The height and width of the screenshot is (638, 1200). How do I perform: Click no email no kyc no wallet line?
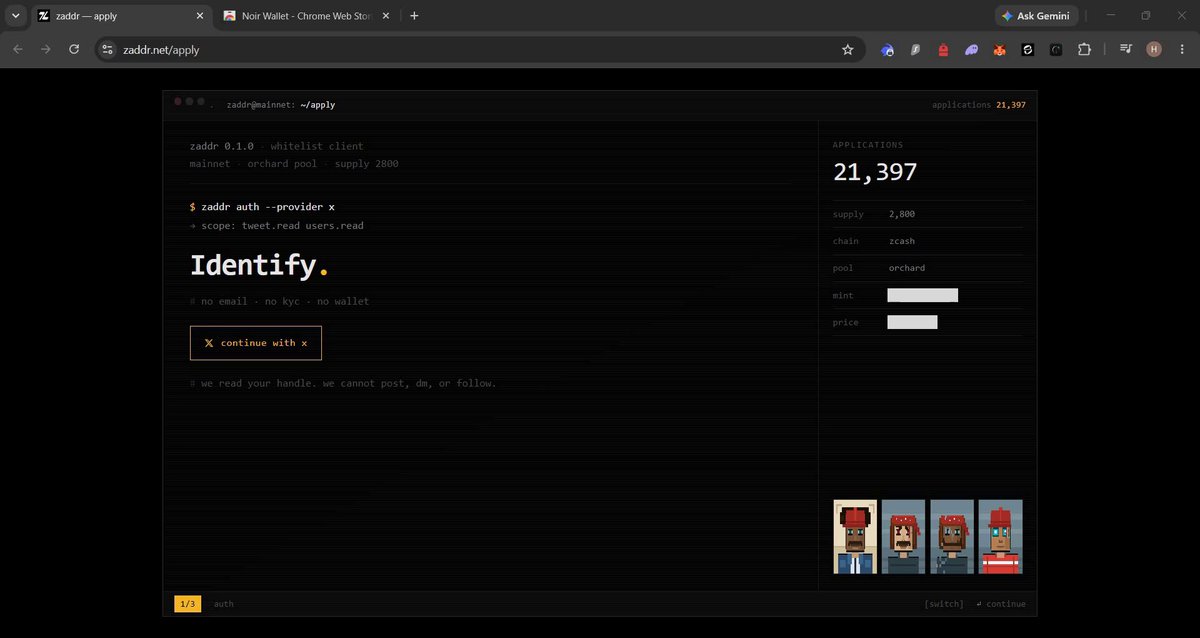[x=280, y=301]
